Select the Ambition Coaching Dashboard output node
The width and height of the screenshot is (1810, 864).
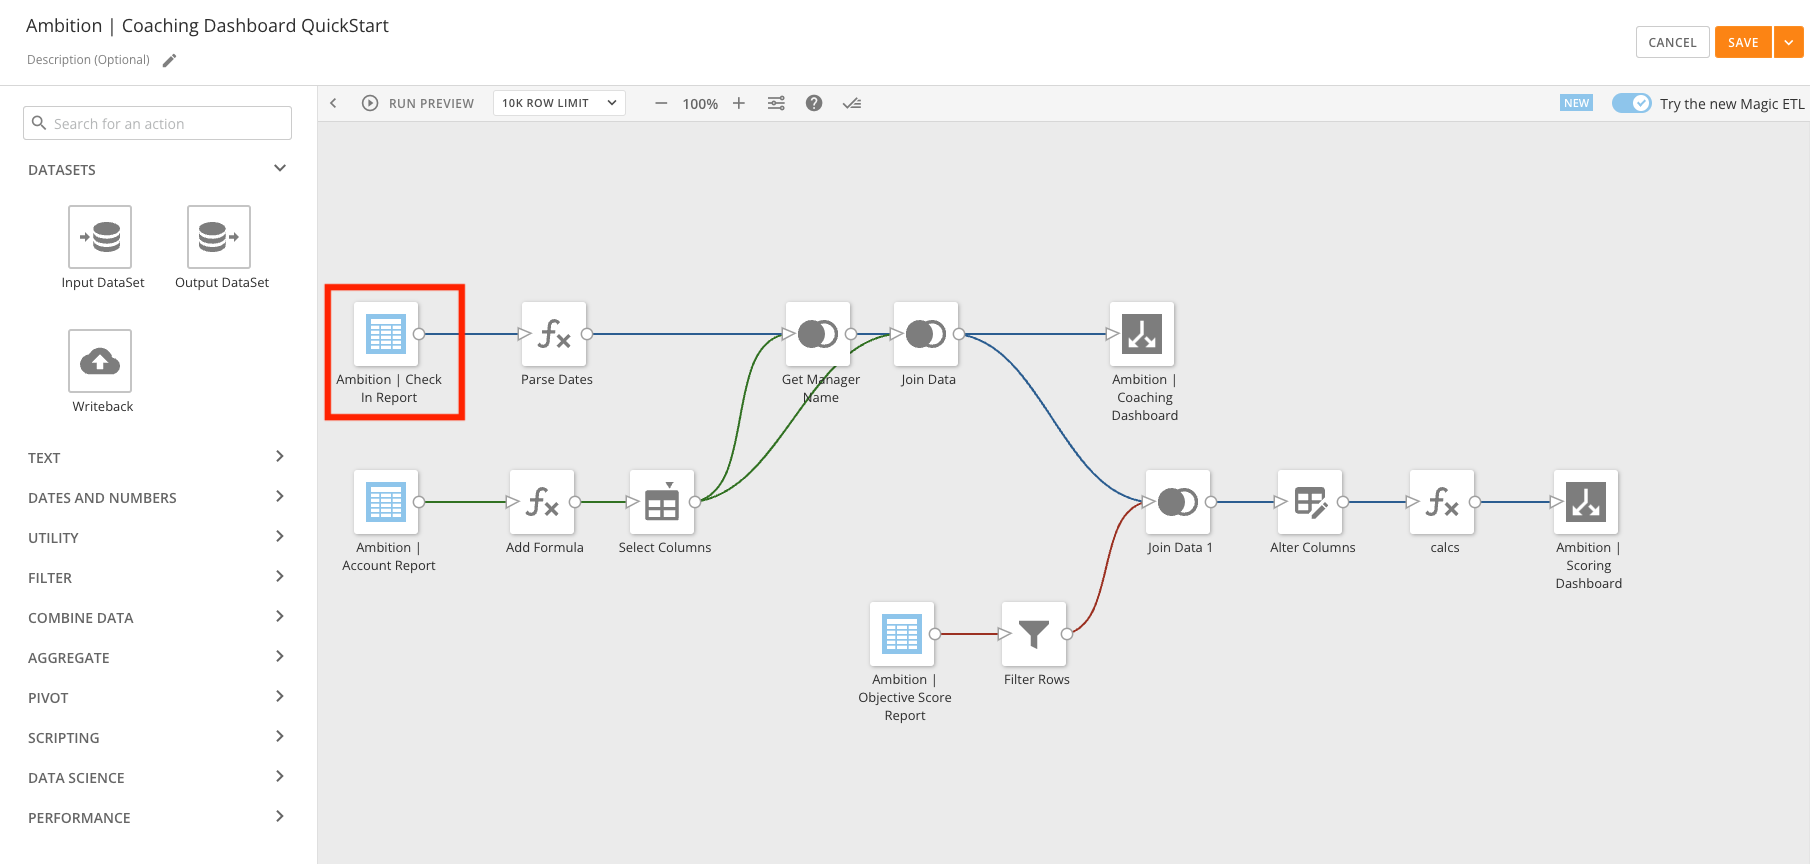pyautogui.click(x=1142, y=334)
